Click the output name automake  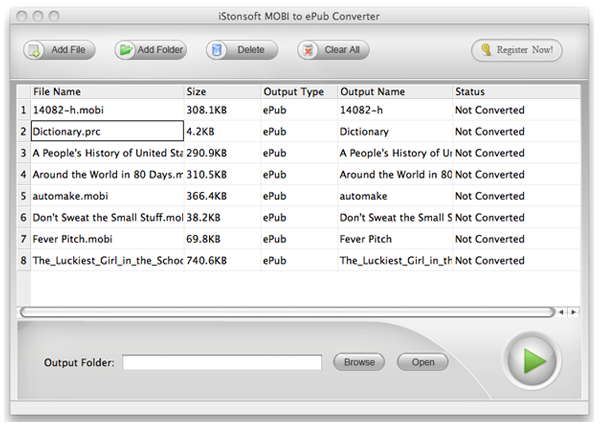(x=395, y=196)
